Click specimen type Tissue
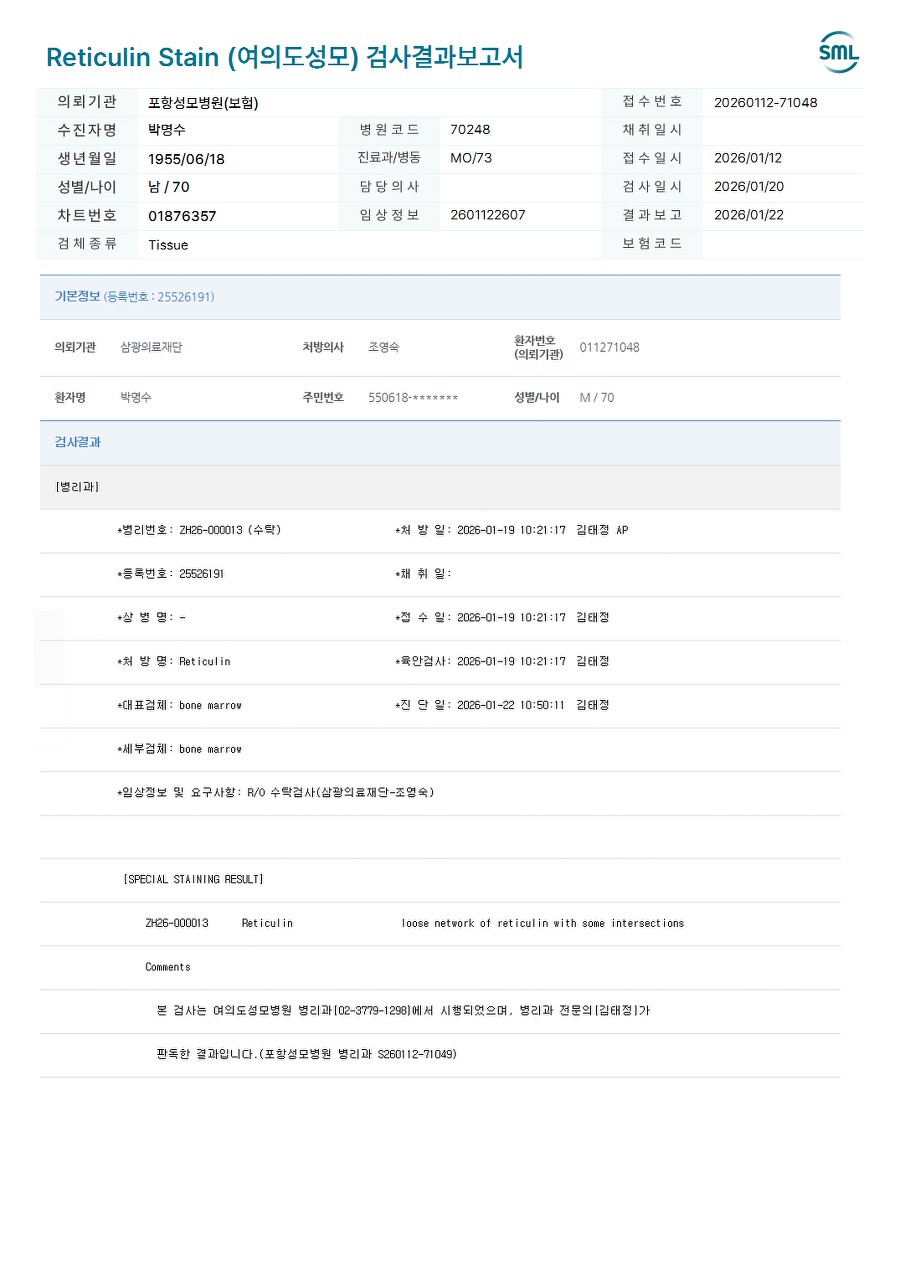Viewport: 900px width, 1271px height. click(168, 245)
